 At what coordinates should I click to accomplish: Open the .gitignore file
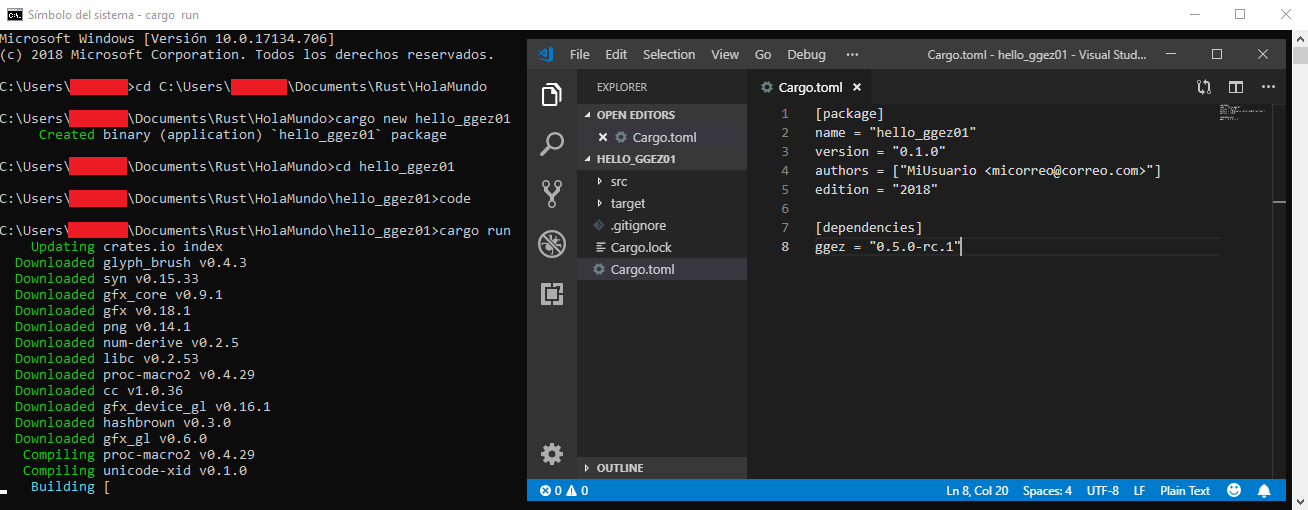coord(638,225)
